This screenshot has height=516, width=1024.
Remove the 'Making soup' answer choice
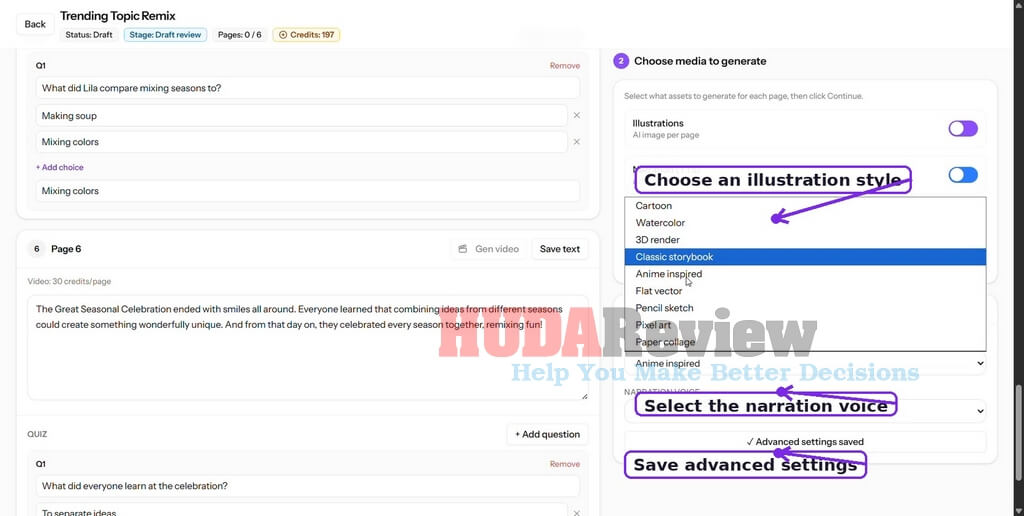tap(577, 116)
